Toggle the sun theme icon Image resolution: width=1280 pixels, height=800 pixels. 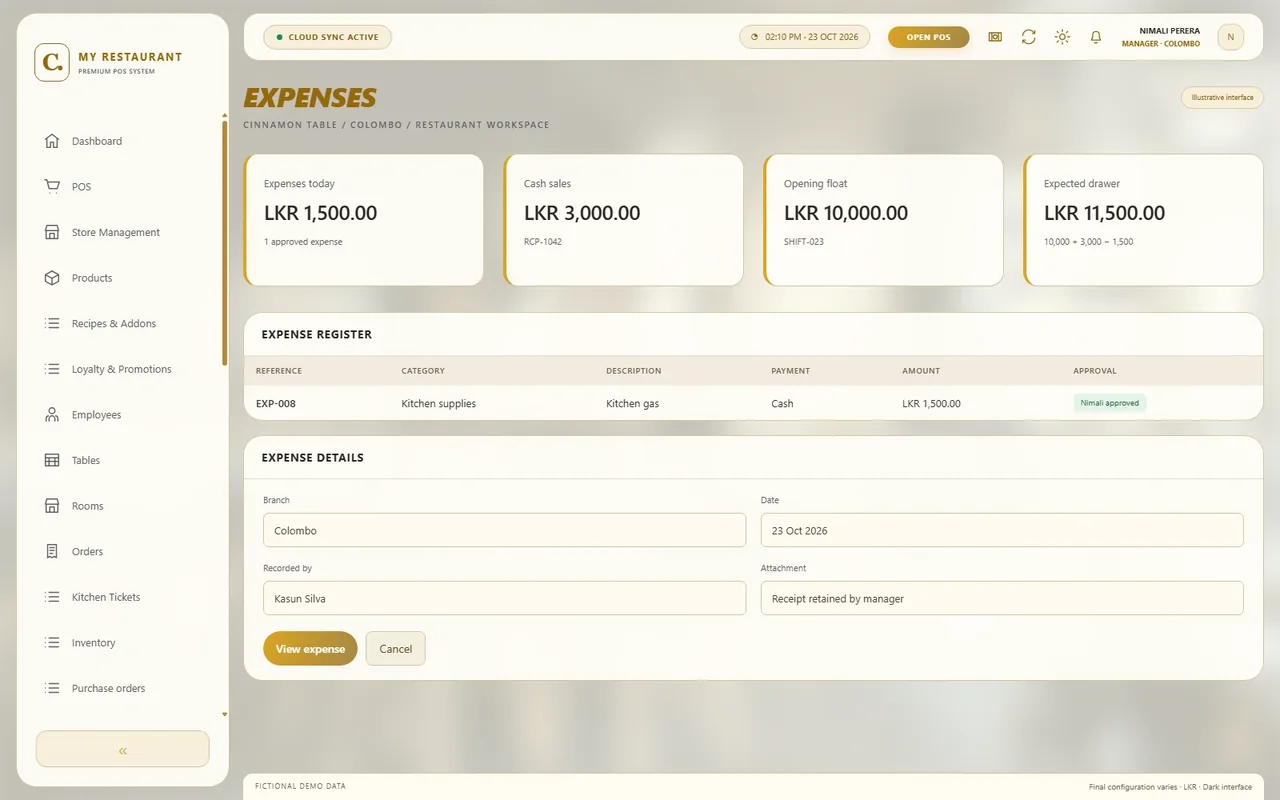tap(1062, 37)
